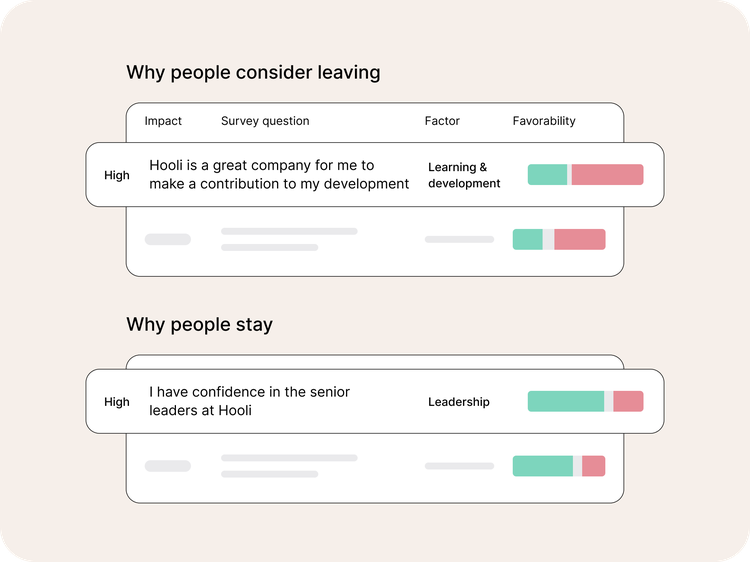
Task: Click red unfavorable segment for leadership question
Action: click(x=628, y=402)
